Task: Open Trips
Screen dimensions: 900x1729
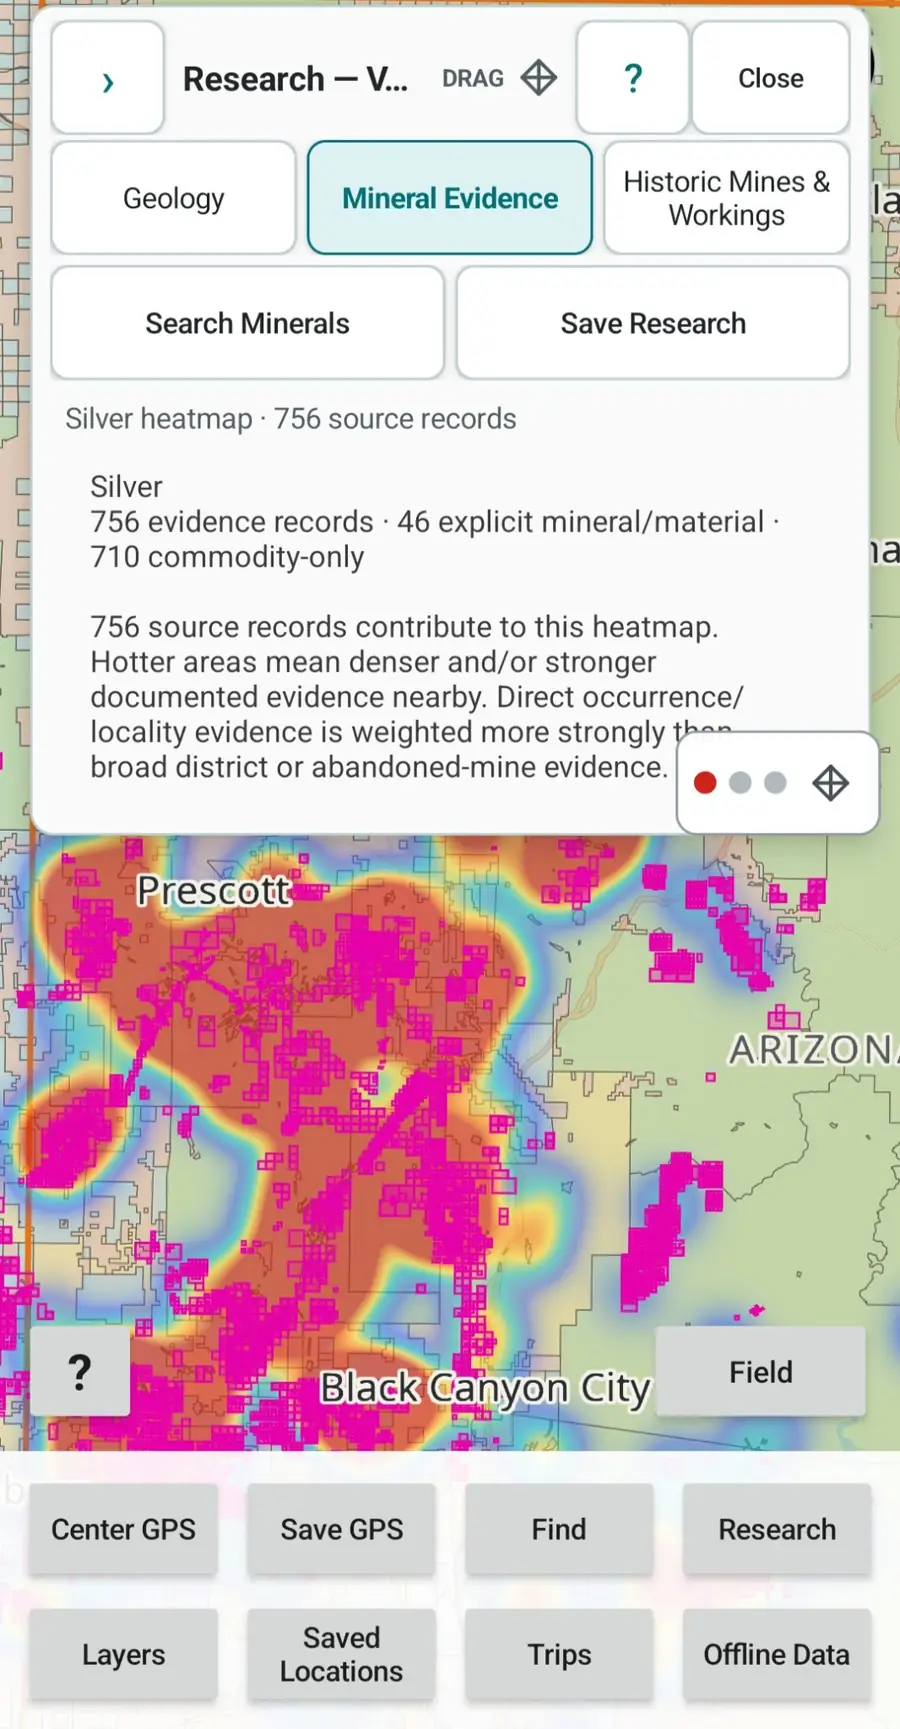Action: (x=559, y=1654)
